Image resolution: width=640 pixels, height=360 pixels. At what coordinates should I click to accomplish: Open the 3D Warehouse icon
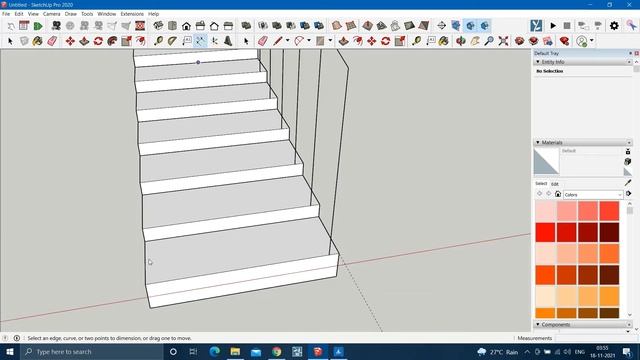click(519, 41)
